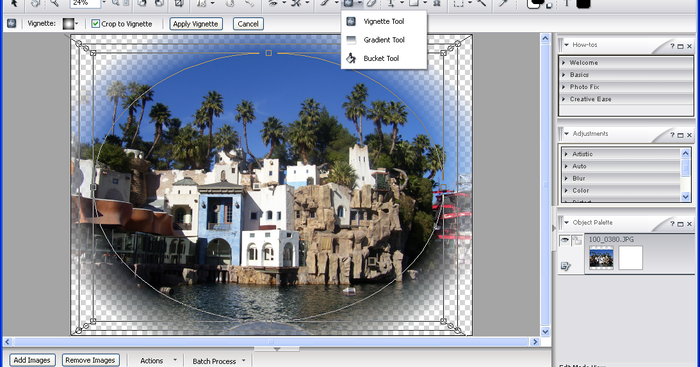Click the Remove Images button

pyautogui.click(x=90, y=360)
